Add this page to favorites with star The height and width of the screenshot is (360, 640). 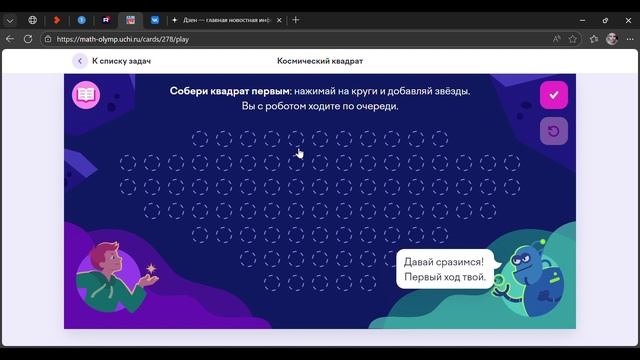tap(573, 39)
